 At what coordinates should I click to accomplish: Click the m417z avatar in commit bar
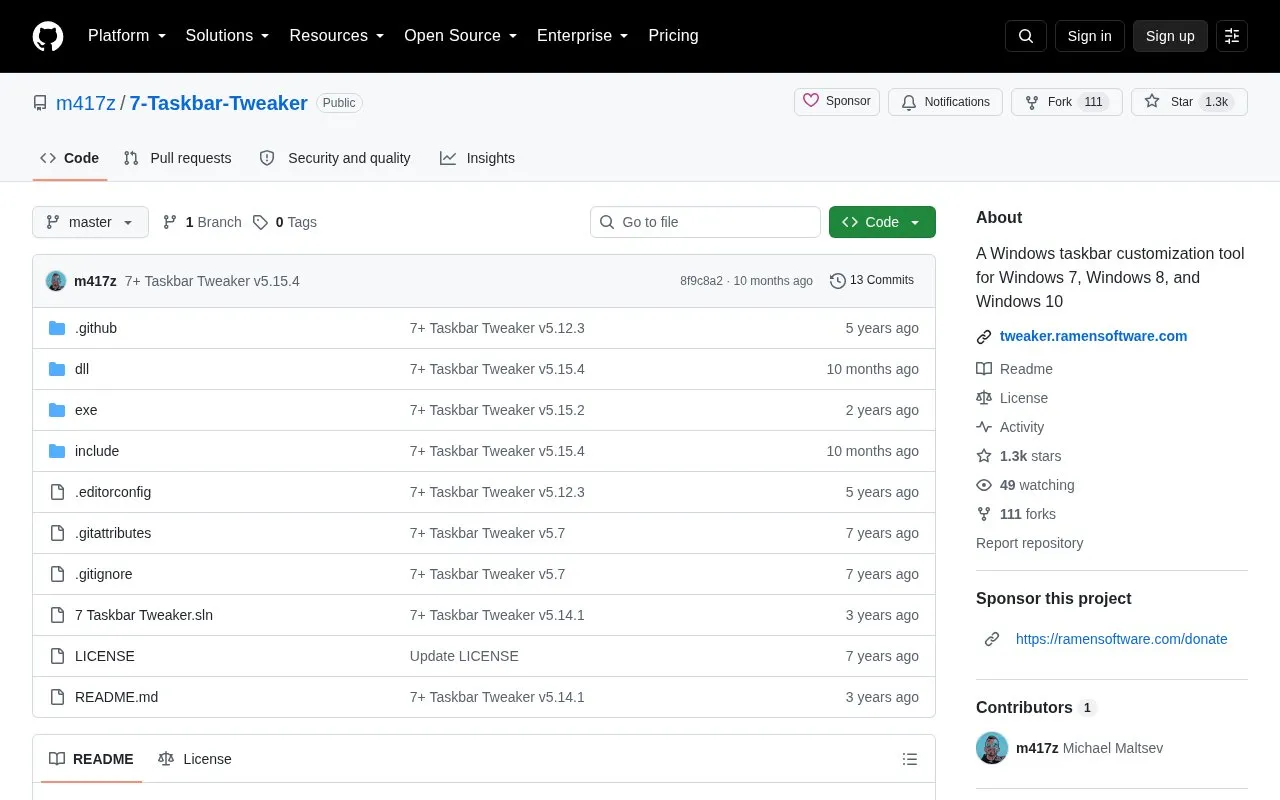[x=56, y=281]
